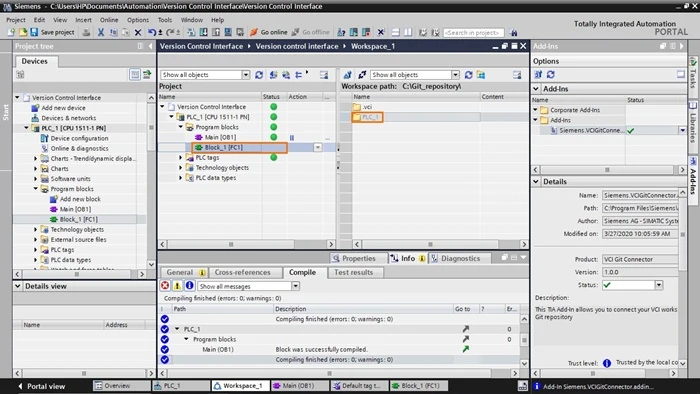The width and height of the screenshot is (700, 394).
Task: Toggle information messages filter icon
Action: click(x=189, y=286)
